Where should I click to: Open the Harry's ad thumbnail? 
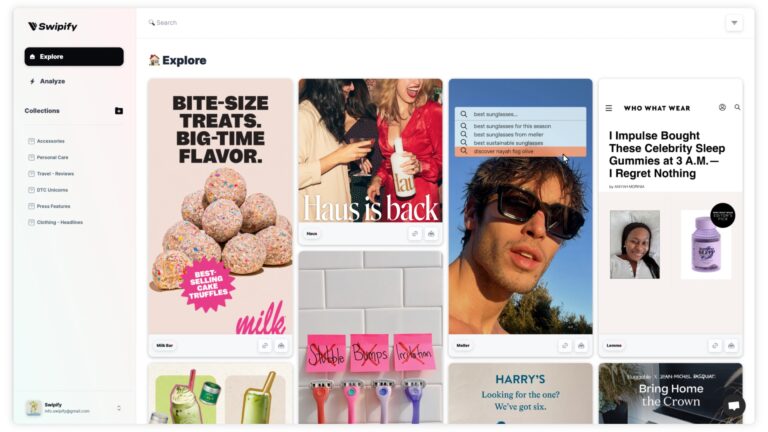coord(520,393)
